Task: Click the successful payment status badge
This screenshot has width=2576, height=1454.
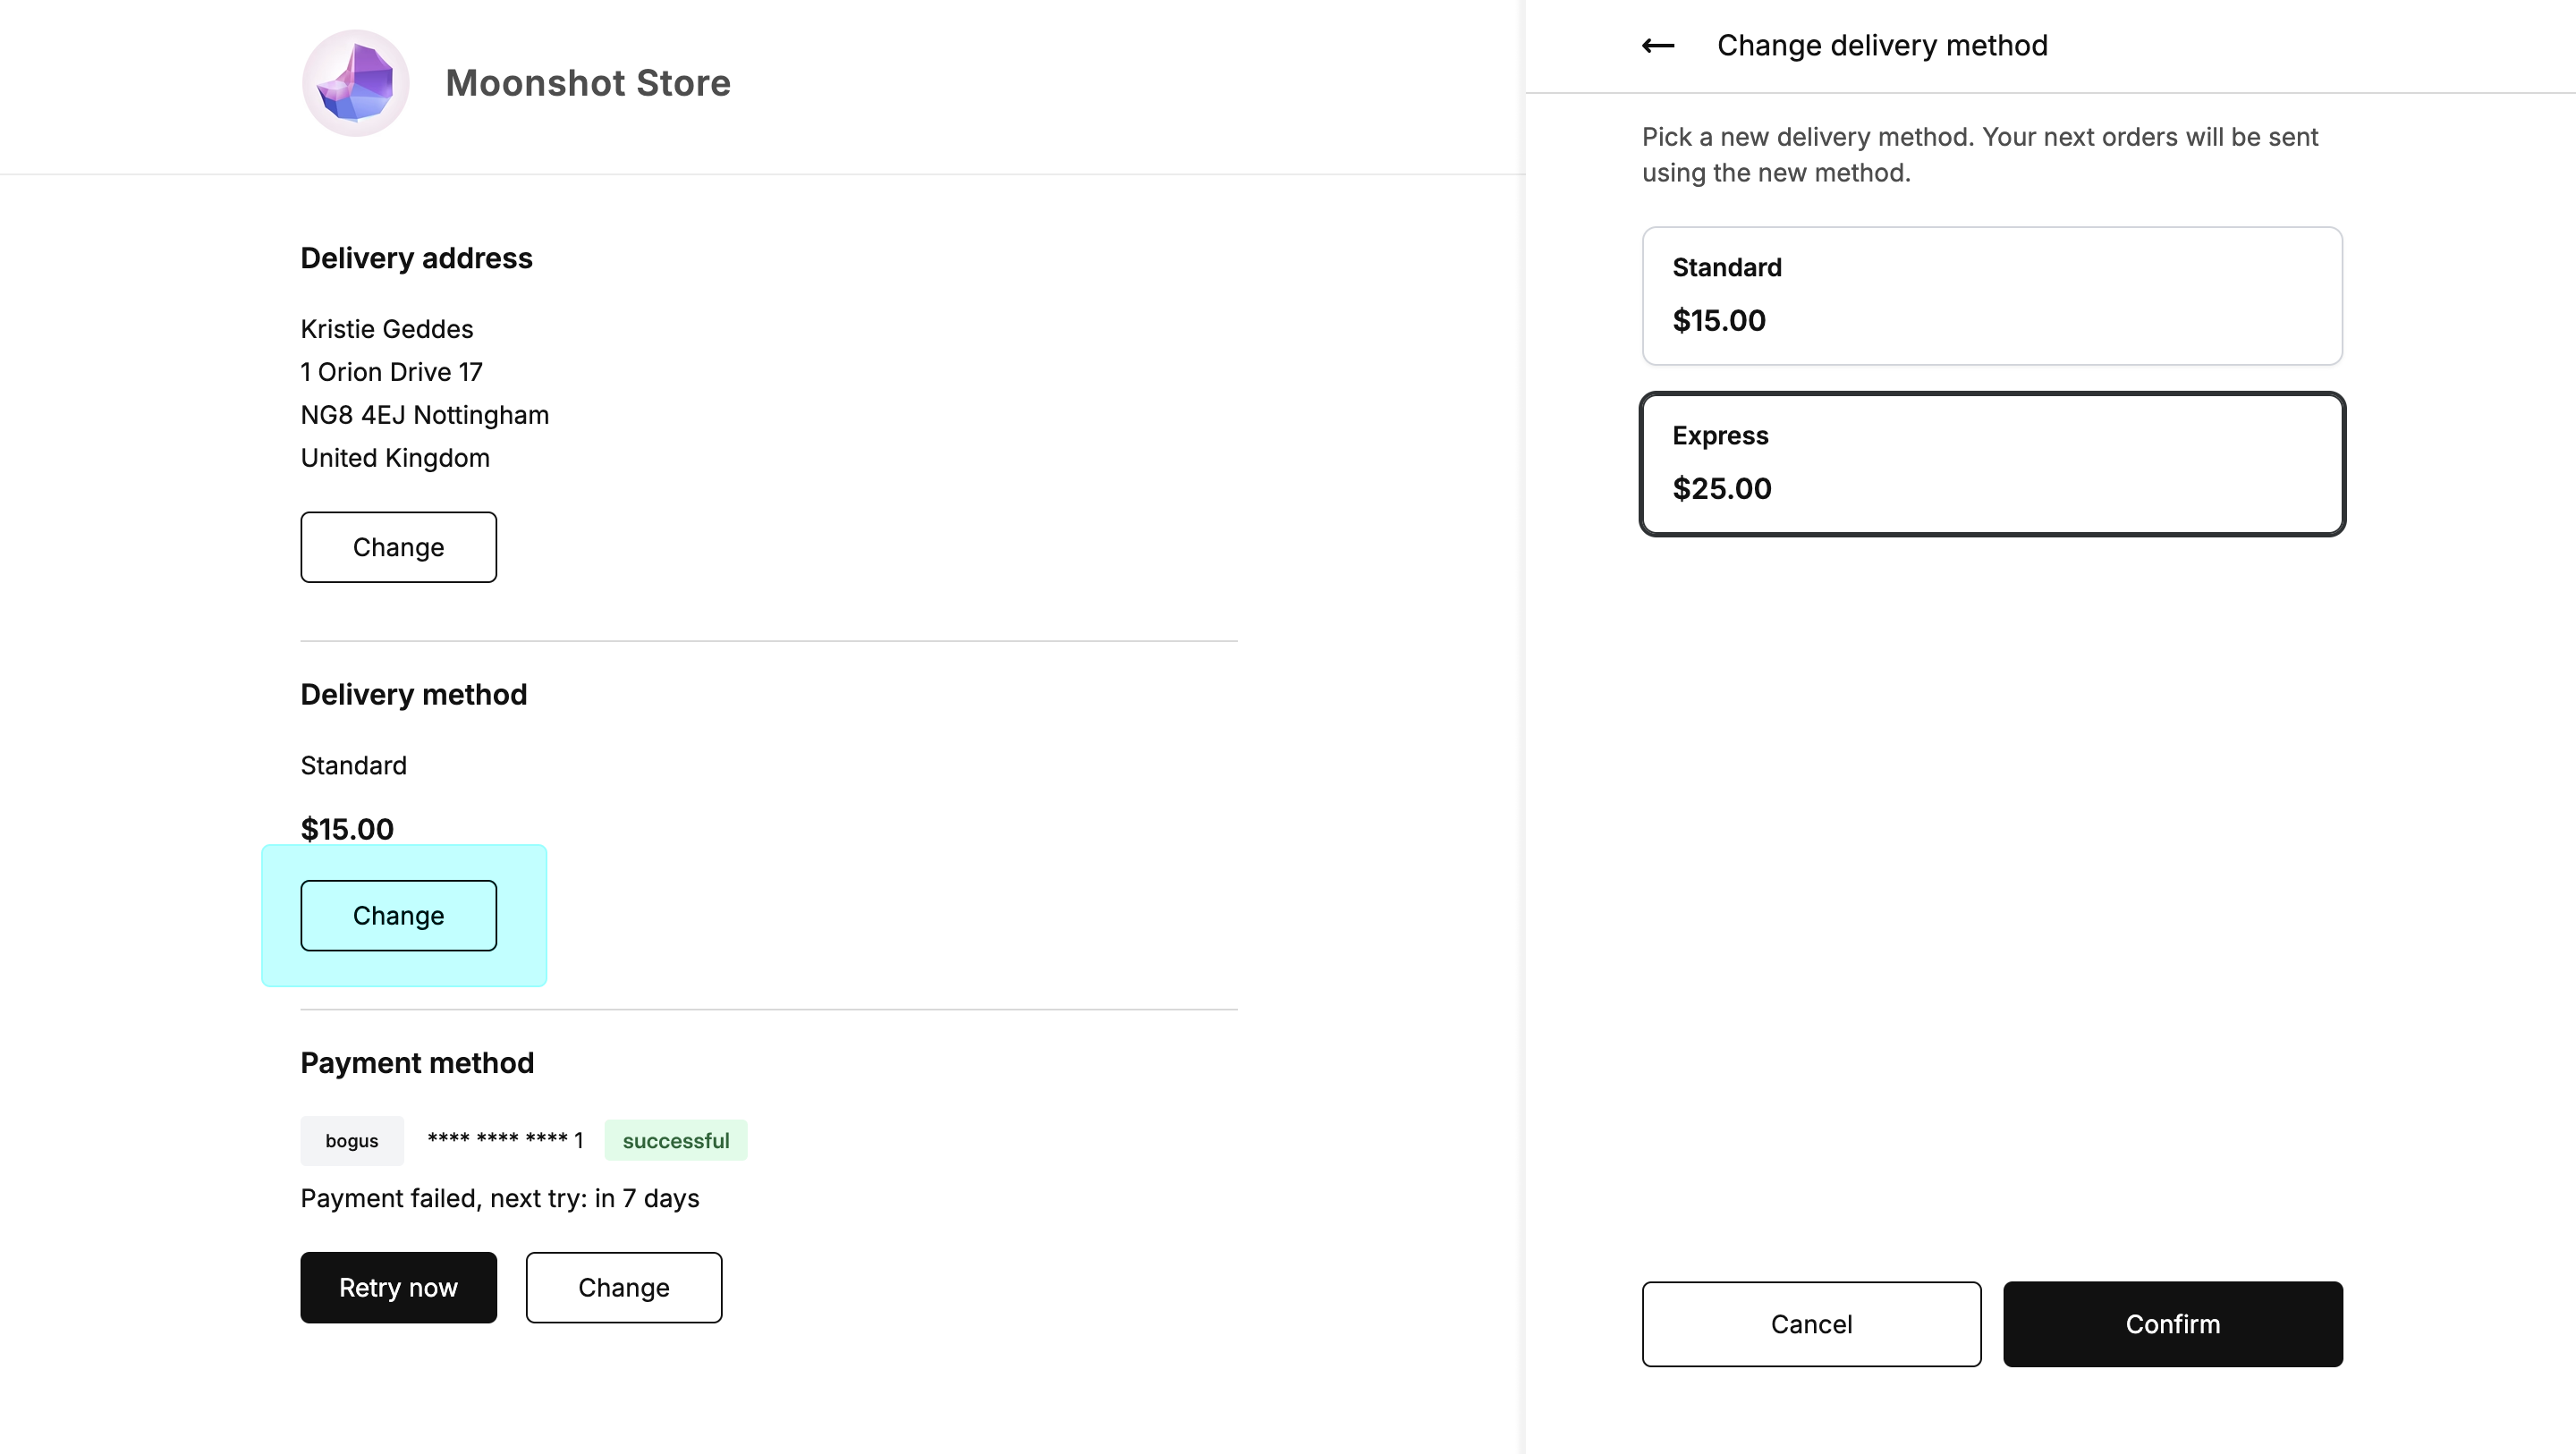Action: [x=676, y=1139]
